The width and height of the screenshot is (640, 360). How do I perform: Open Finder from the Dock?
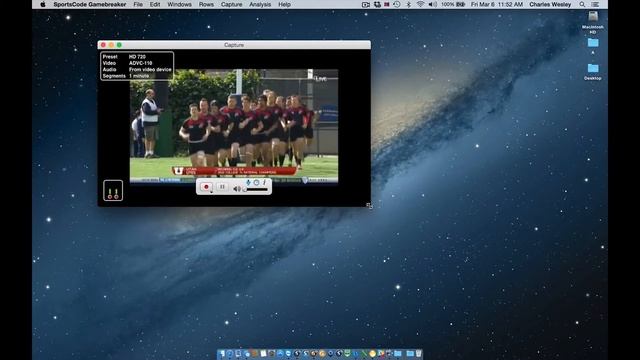tap(222, 353)
